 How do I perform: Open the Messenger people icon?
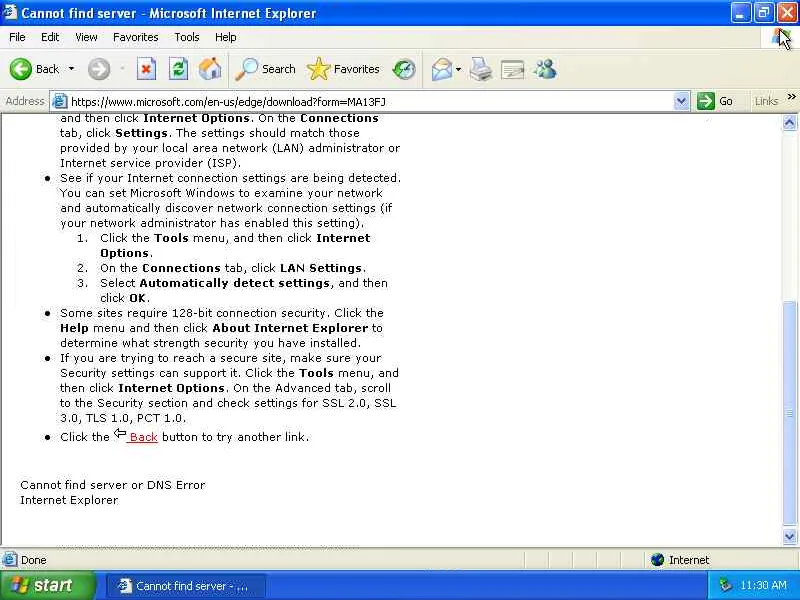[x=545, y=69]
